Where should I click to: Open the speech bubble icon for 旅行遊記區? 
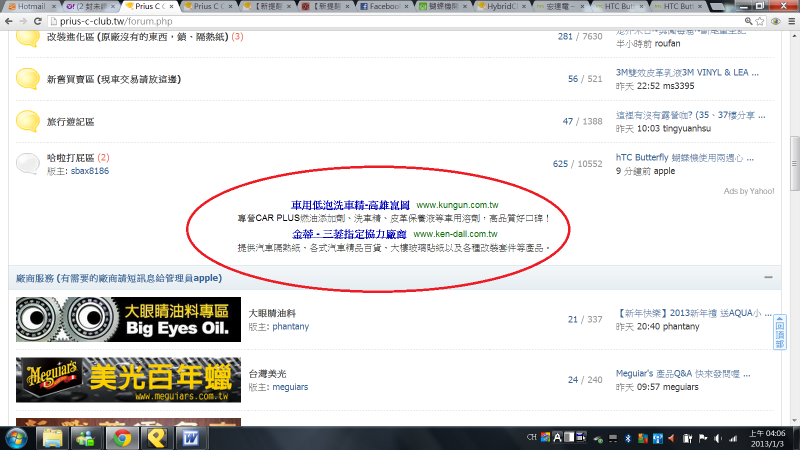click(x=28, y=121)
